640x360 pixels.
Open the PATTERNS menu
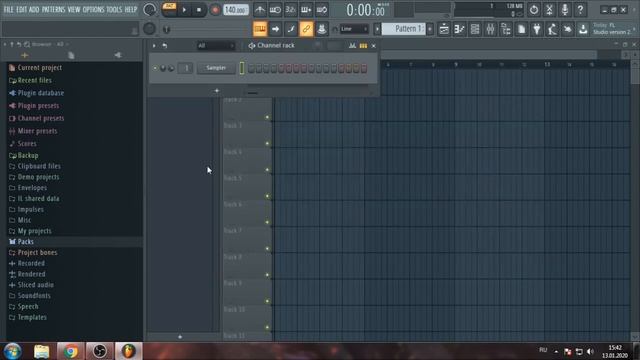pyautogui.click(x=53, y=9)
